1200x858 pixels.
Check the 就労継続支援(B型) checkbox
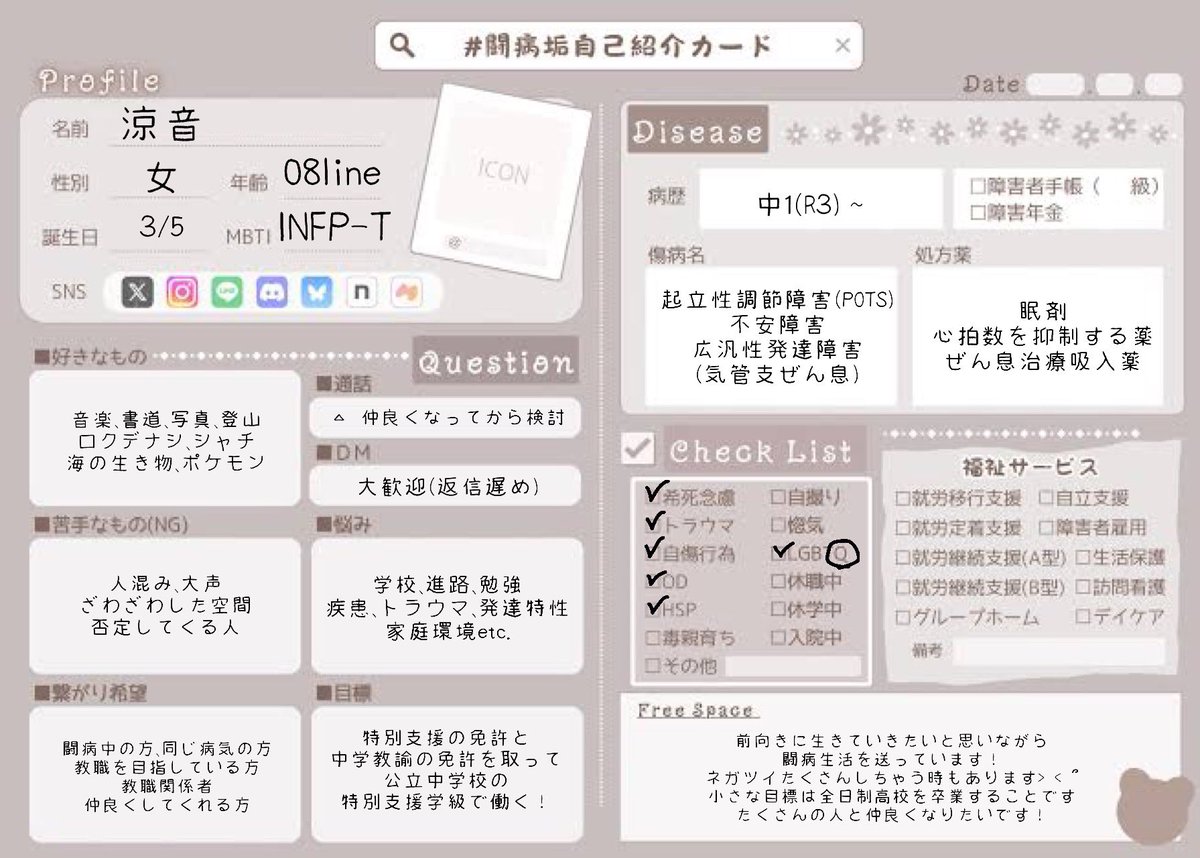coord(902,588)
